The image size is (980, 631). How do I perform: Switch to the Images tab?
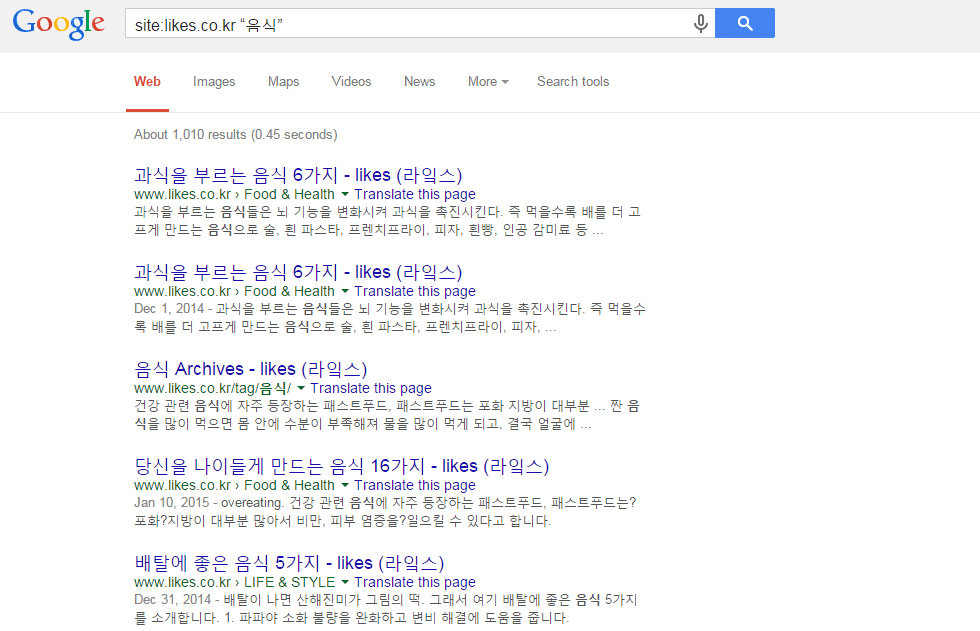coord(214,82)
